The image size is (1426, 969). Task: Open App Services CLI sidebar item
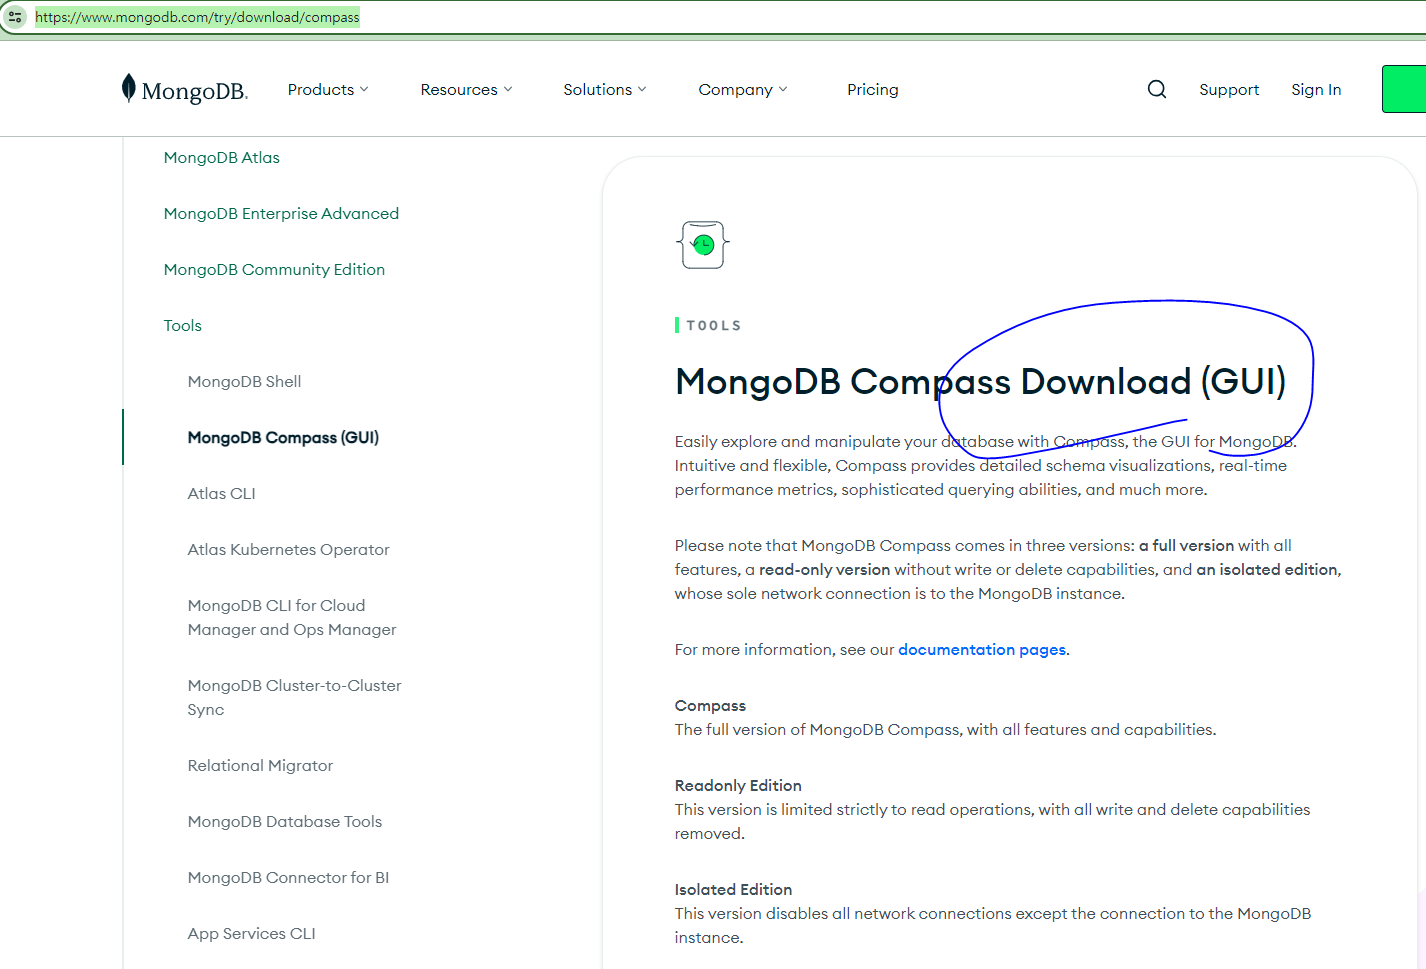251,933
